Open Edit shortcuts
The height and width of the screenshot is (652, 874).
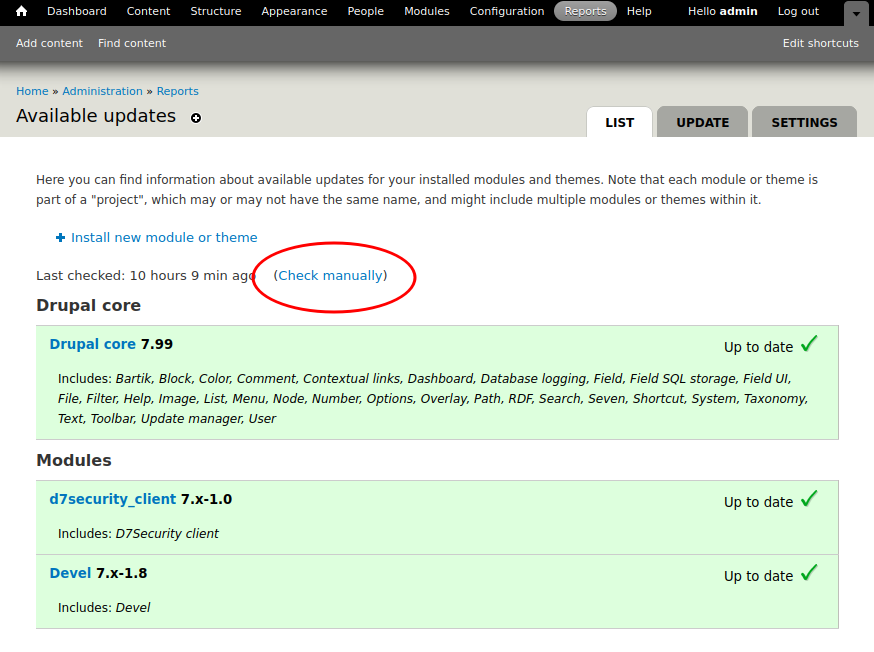[820, 43]
